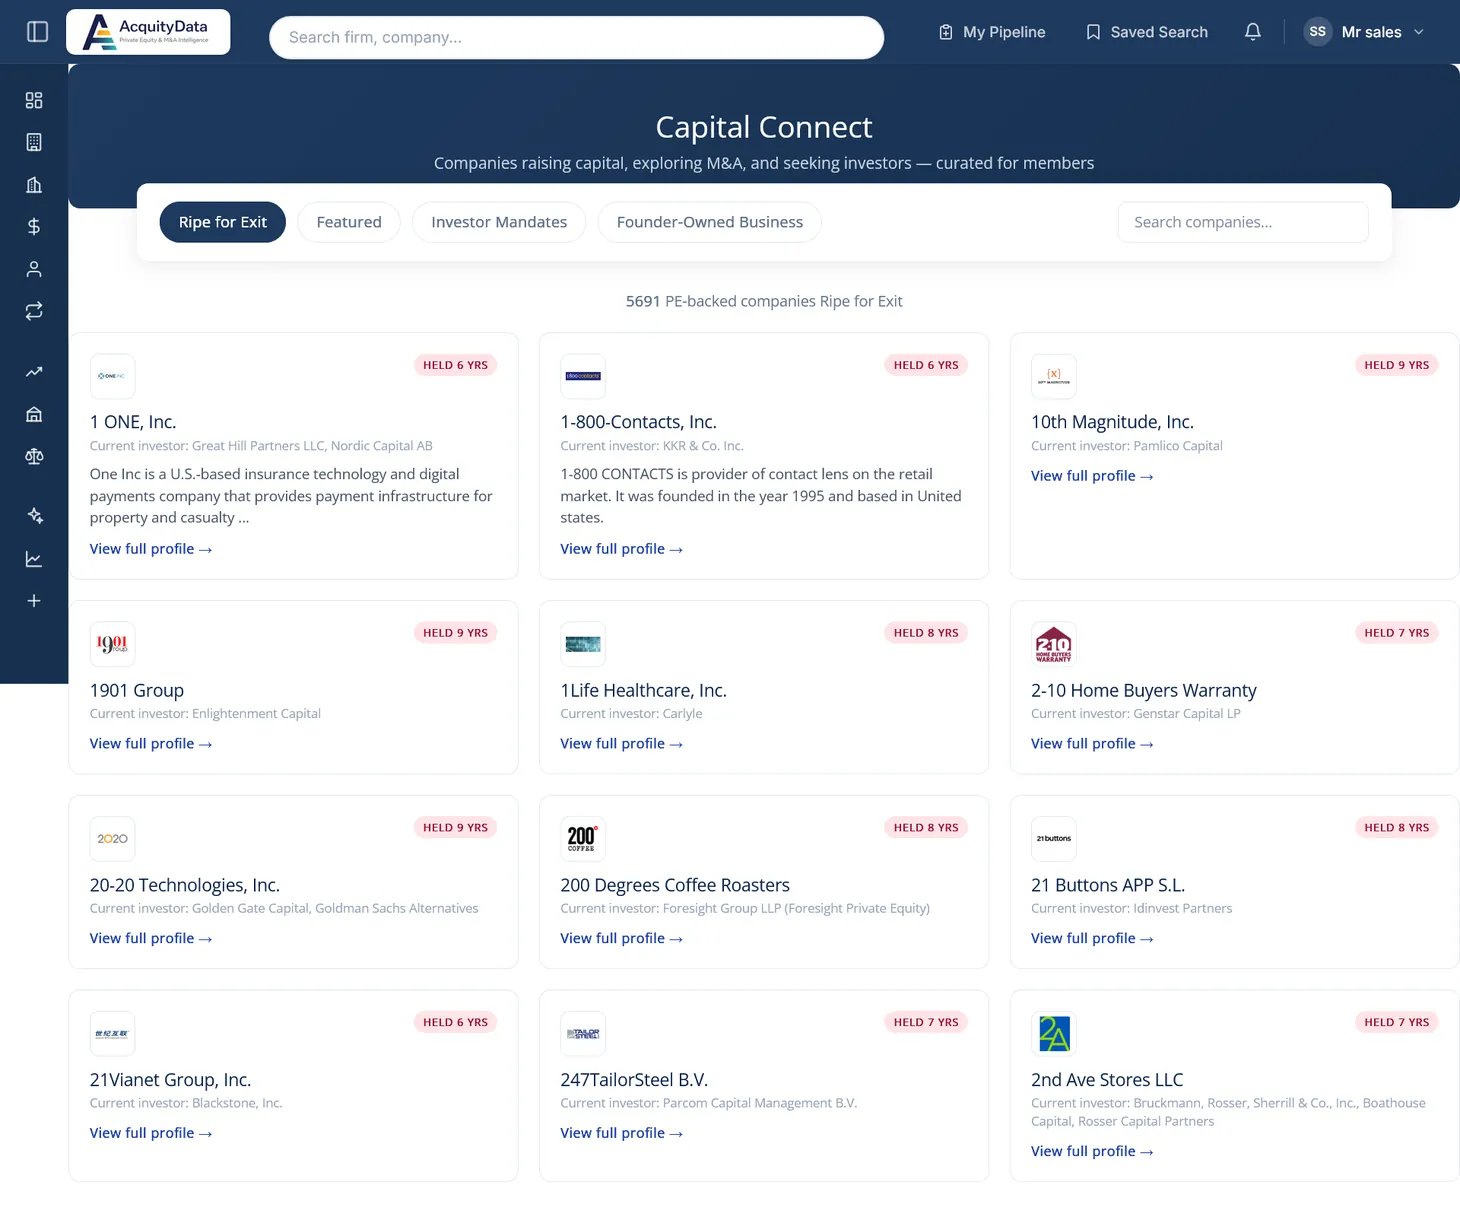Open My Pipeline
This screenshot has width=1460, height=1217.
pos(992,32)
